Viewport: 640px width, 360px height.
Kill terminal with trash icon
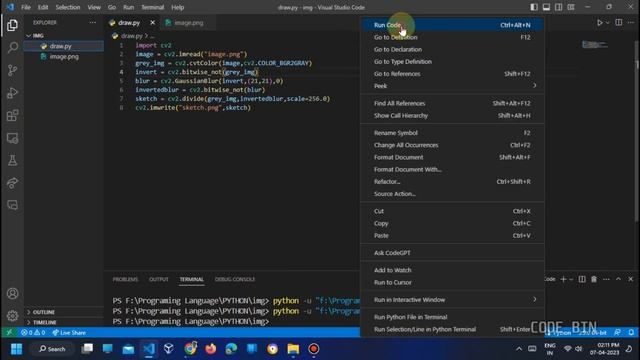tap(594, 279)
